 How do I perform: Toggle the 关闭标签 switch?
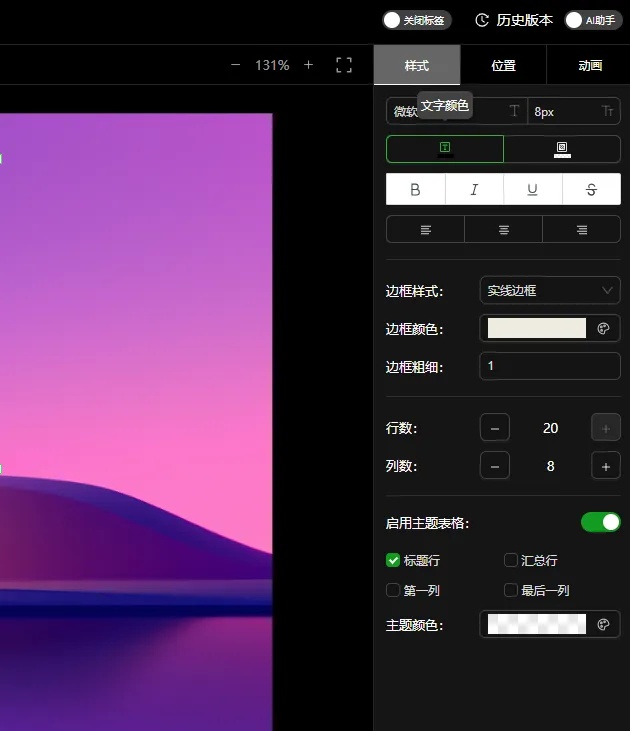(x=417, y=20)
